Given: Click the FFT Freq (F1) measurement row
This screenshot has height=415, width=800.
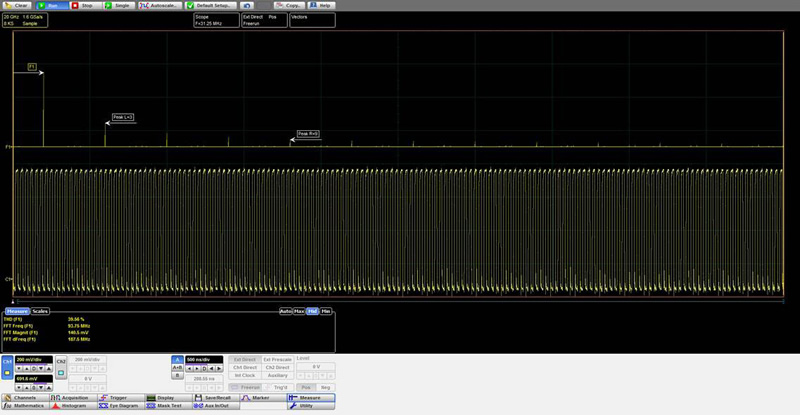Looking at the screenshot, I should point(46,326).
